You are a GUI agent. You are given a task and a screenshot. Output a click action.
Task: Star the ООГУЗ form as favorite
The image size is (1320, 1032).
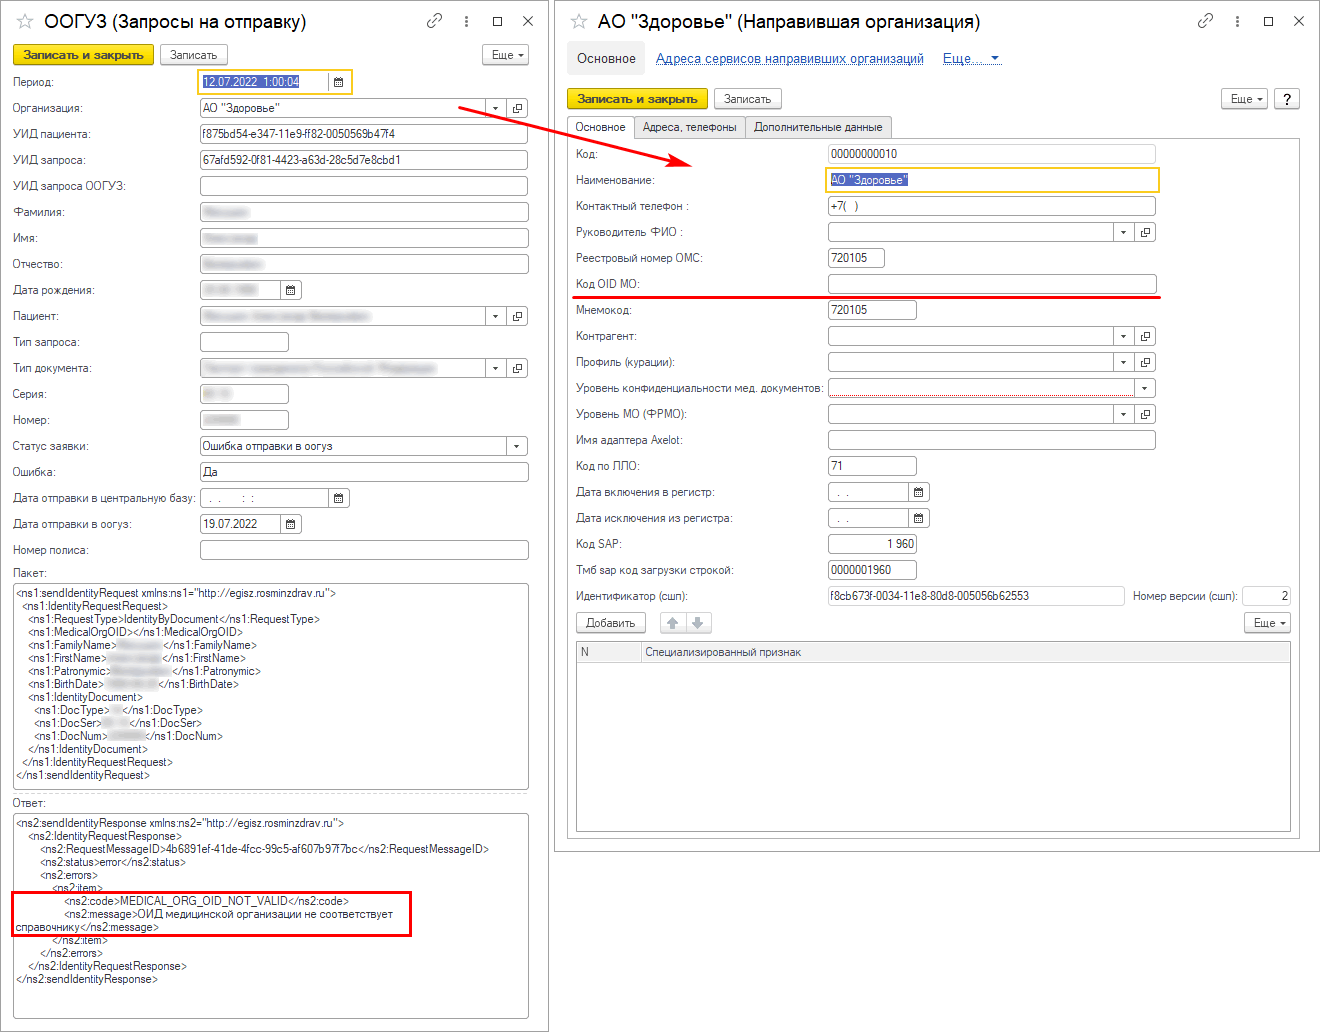(25, 21)
